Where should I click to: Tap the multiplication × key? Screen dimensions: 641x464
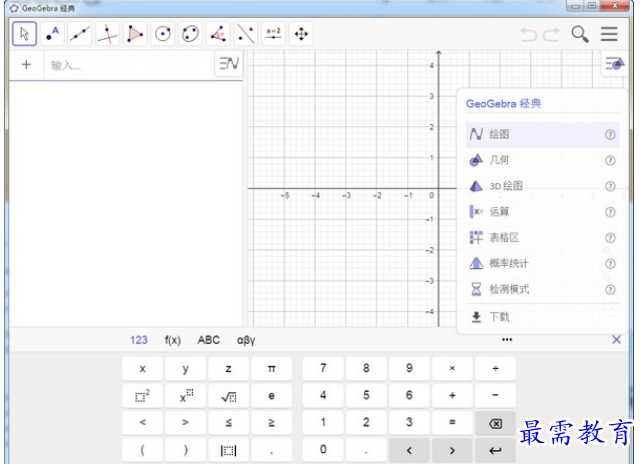(x=452, y=368)
